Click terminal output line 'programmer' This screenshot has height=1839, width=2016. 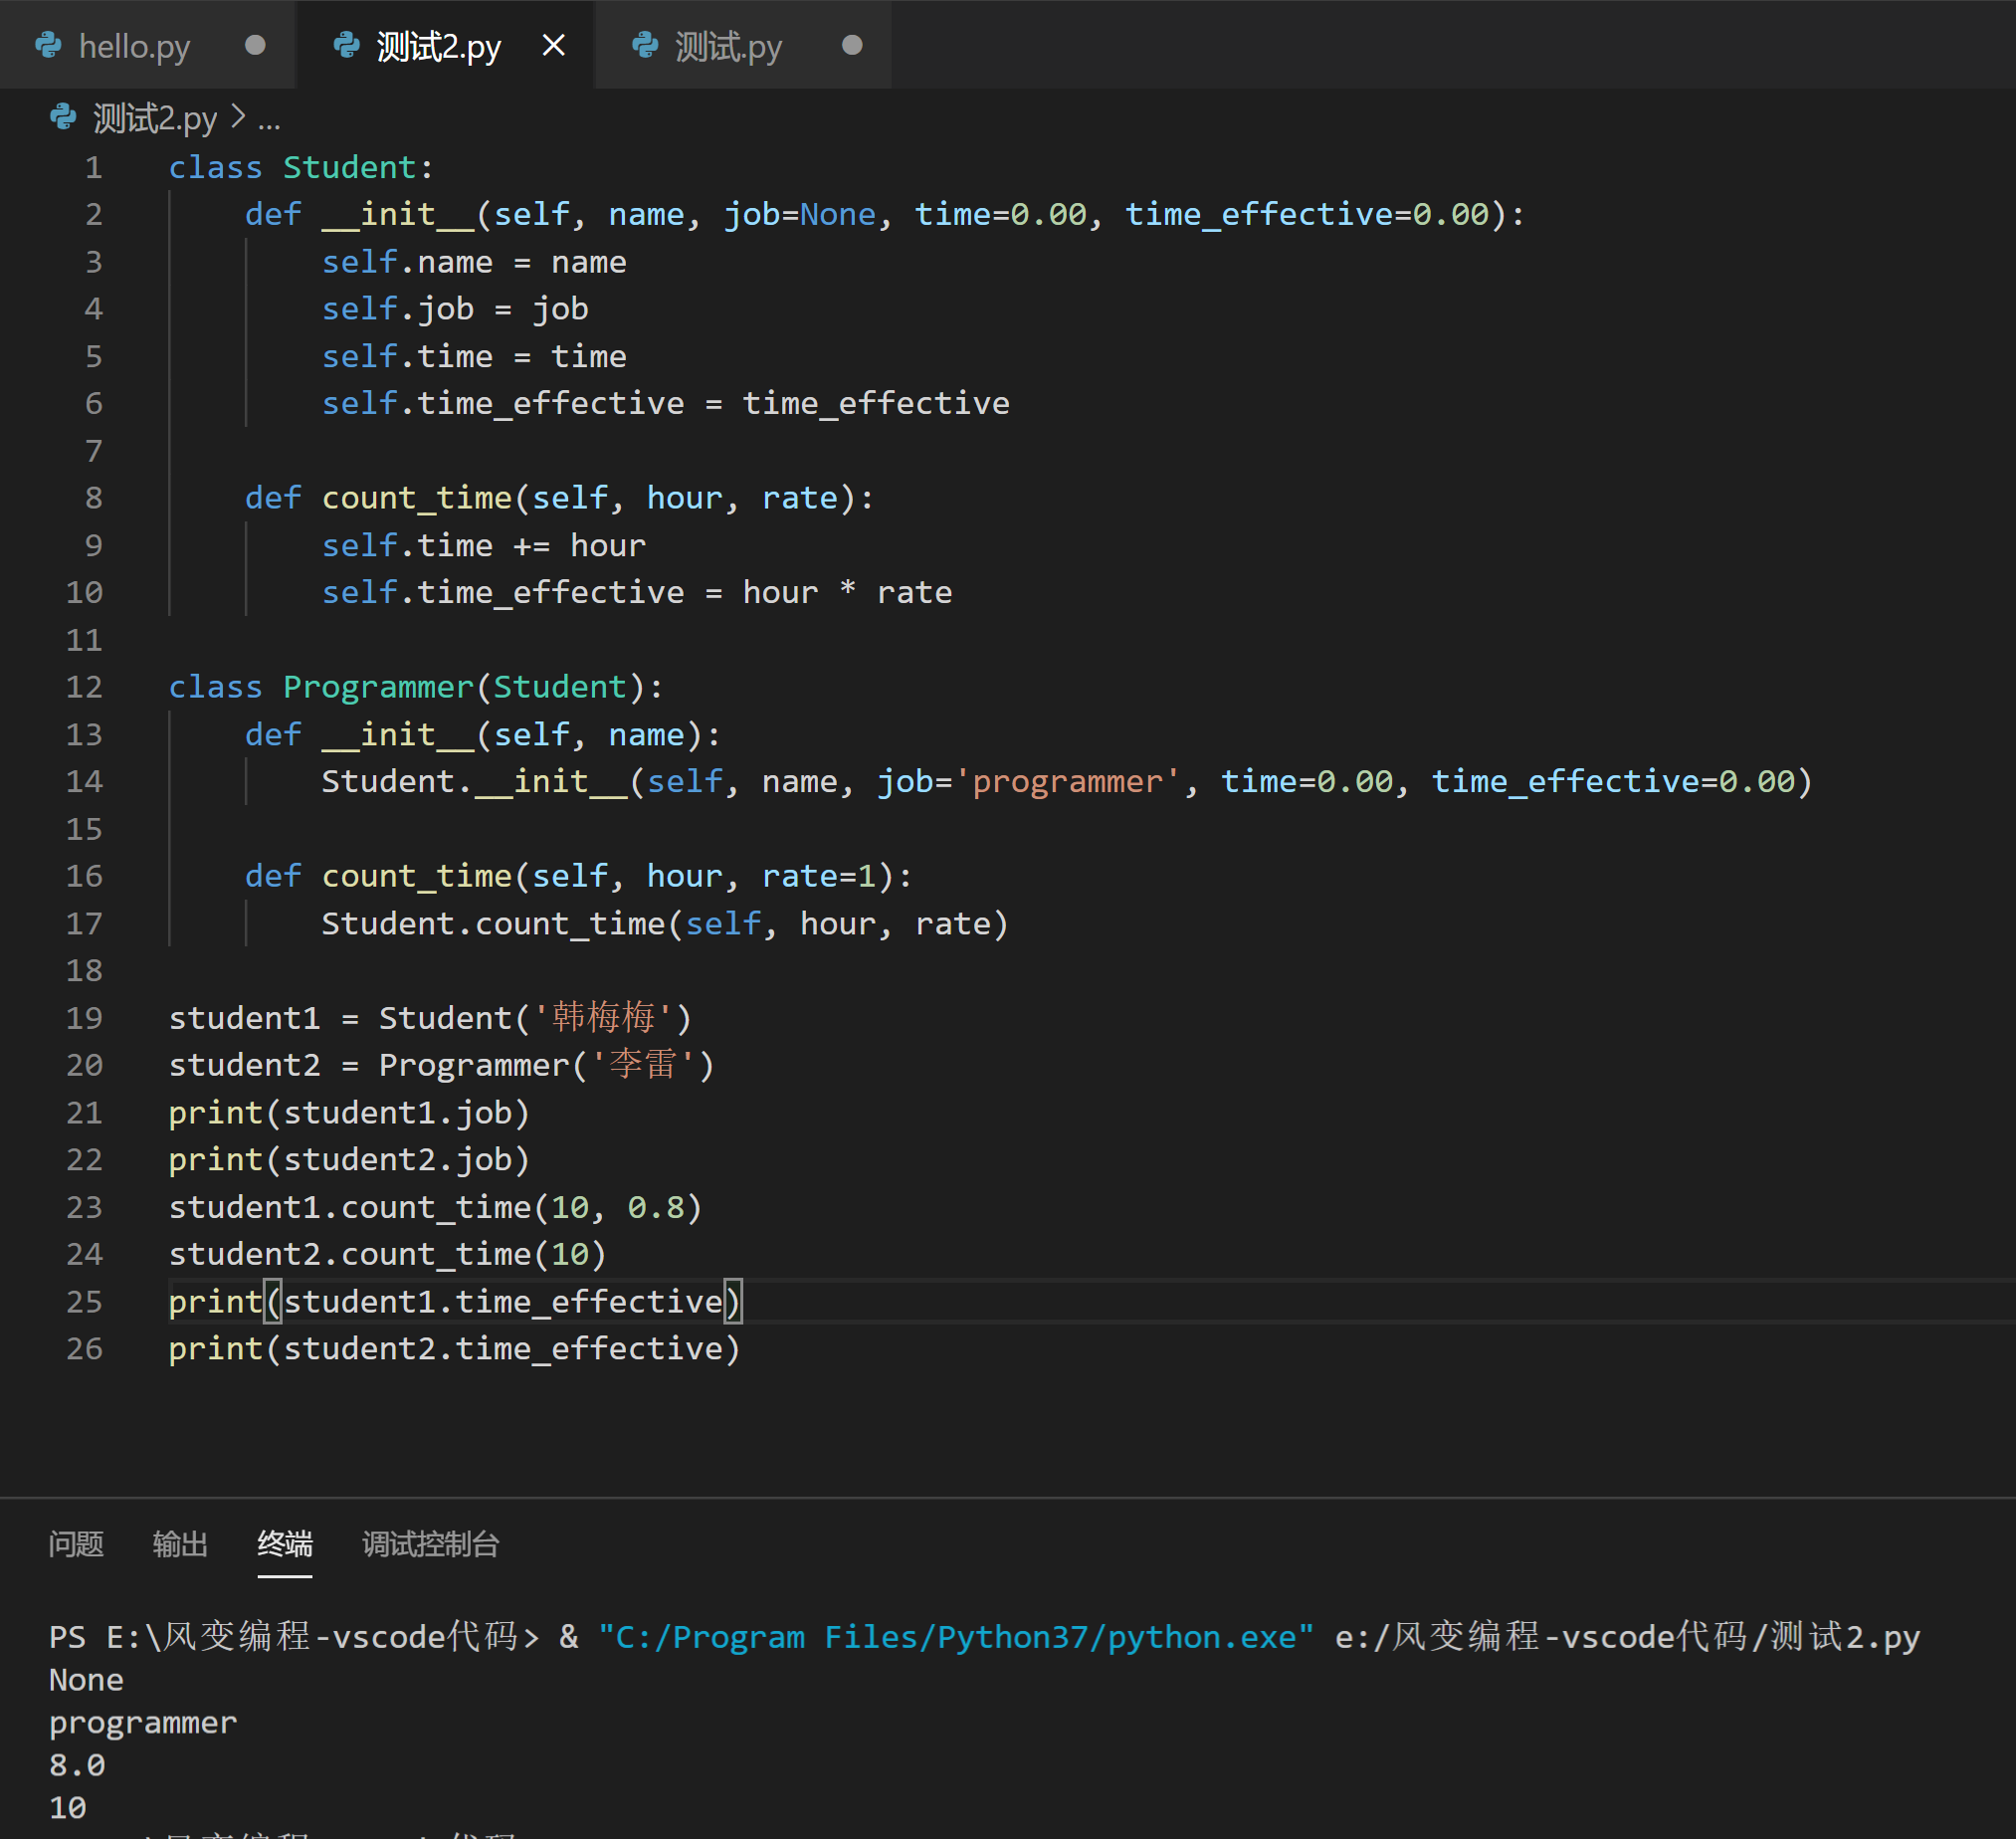pos(143,1723)
